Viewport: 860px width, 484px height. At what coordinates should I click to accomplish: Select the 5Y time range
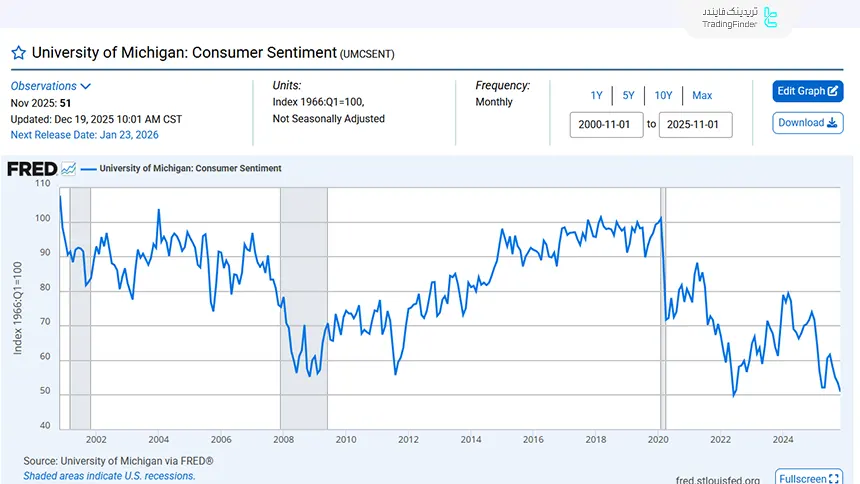[x=628, y=95]
